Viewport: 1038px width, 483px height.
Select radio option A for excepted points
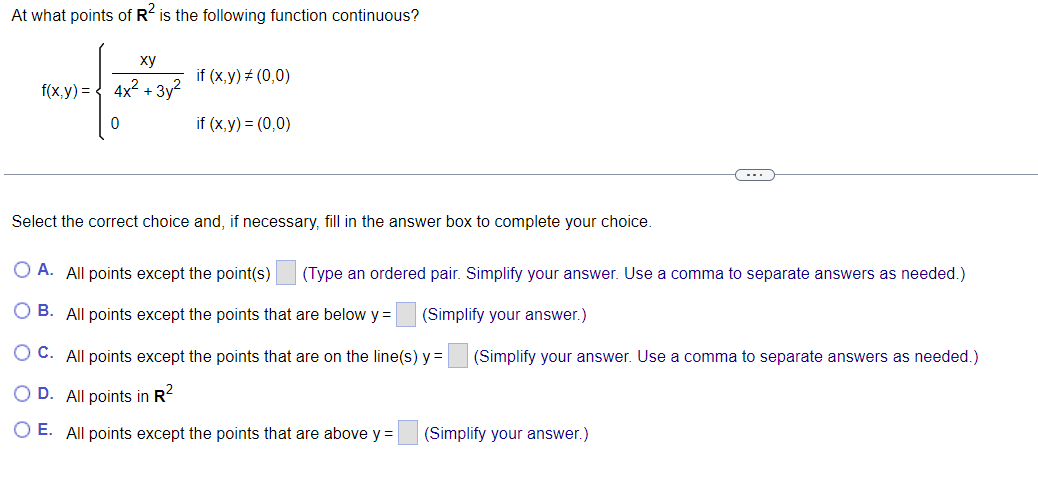22,271
